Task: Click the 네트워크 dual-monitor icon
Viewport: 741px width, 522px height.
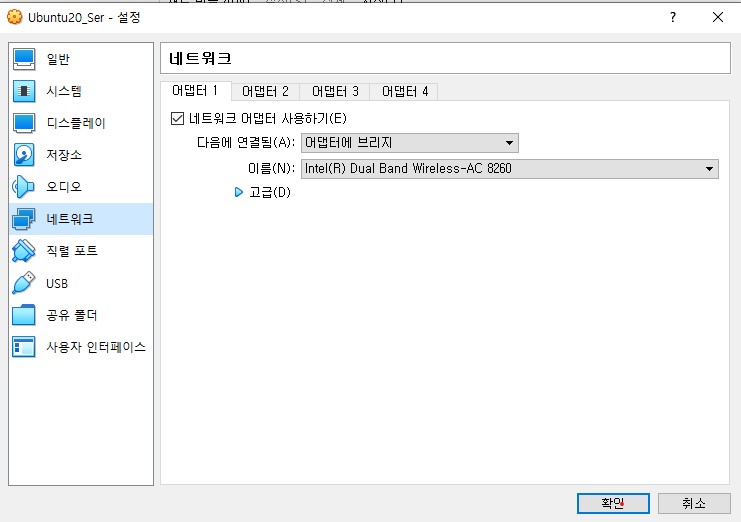Action: (24, 219)
